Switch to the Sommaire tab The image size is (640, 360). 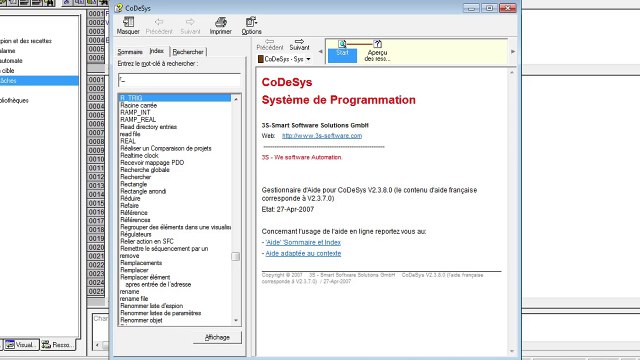click(130, 52)
